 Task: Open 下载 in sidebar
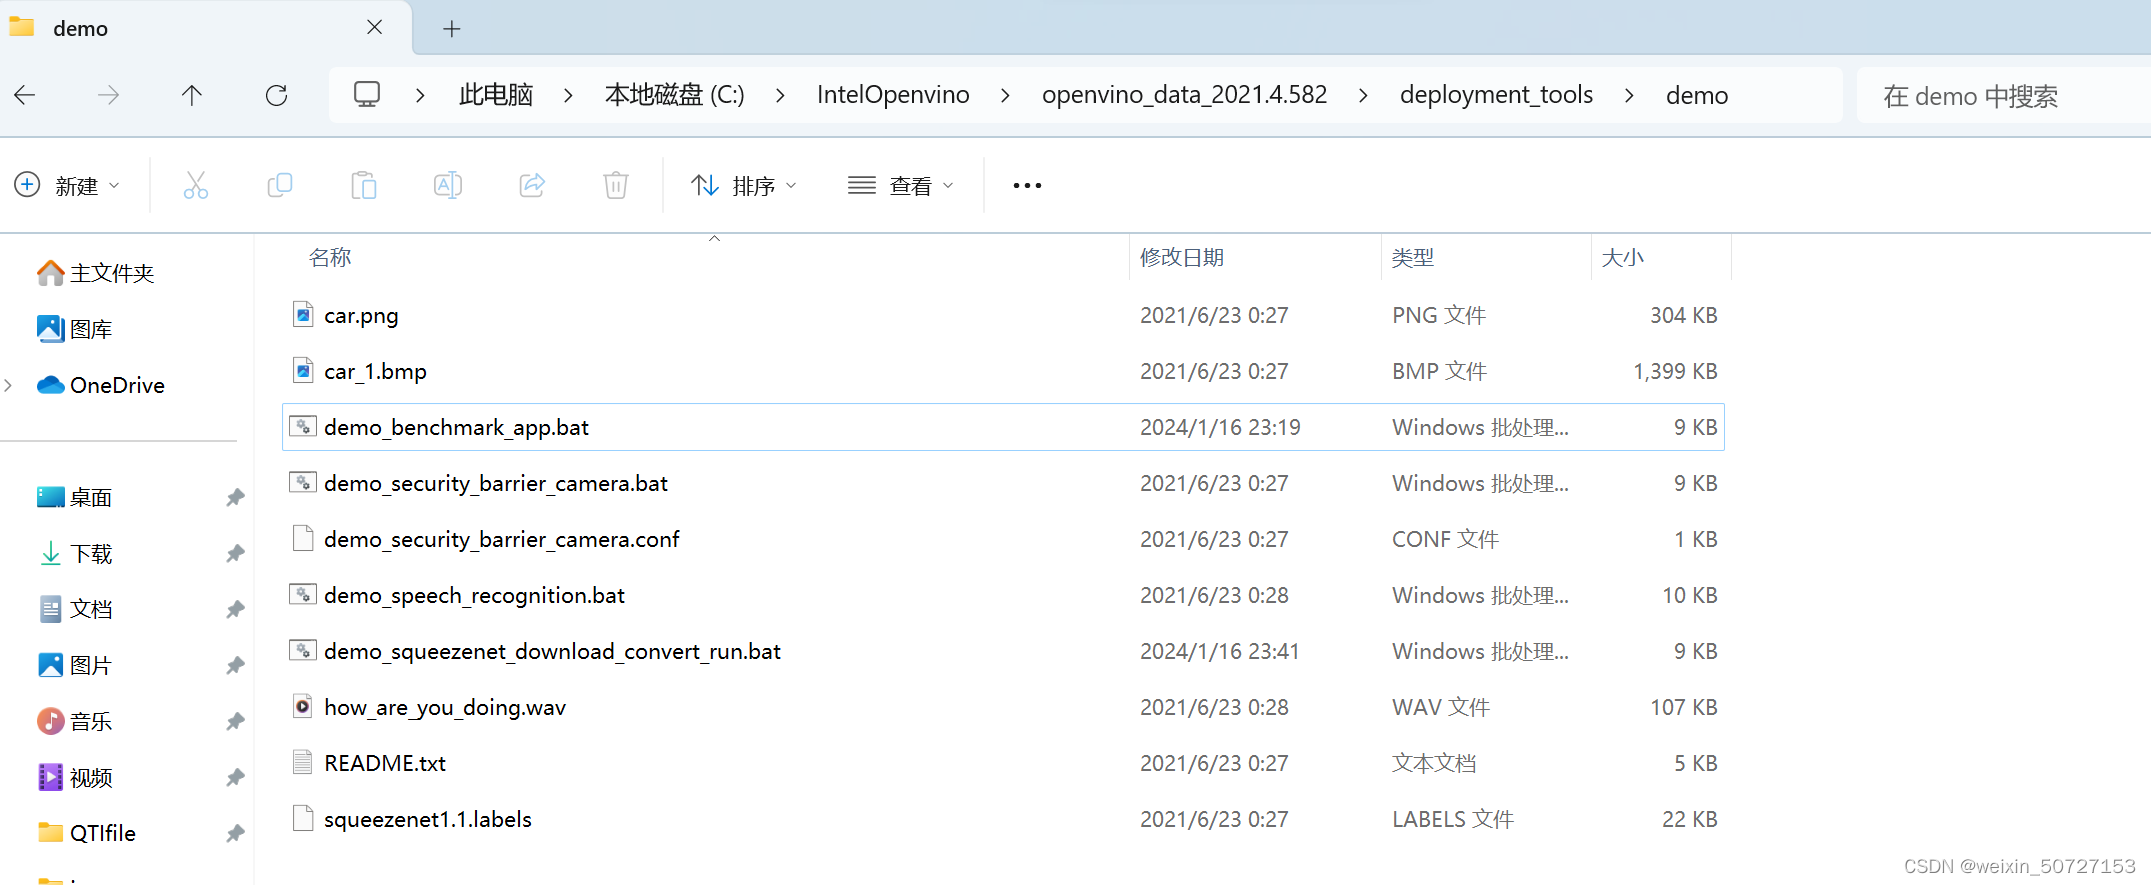coord(75,553)
